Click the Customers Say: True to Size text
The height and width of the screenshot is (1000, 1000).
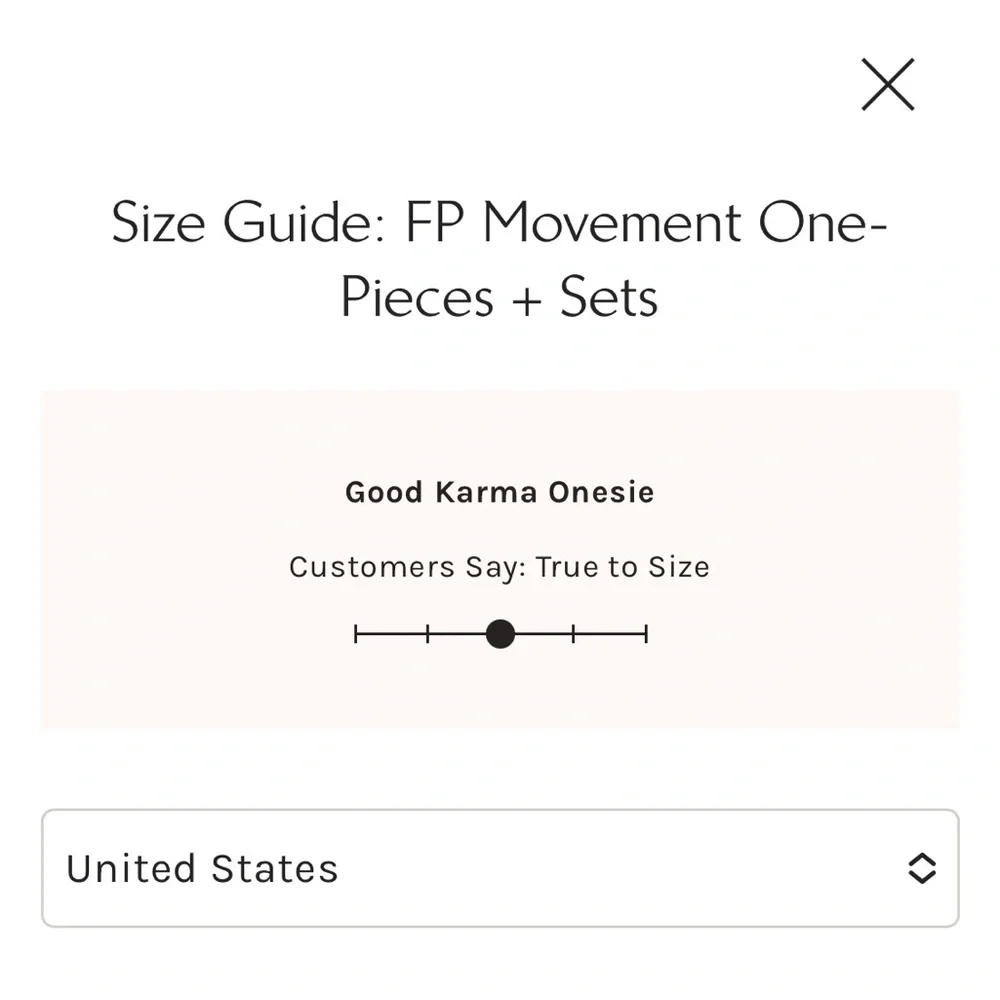pyautogui.click(x=500, y=567)
